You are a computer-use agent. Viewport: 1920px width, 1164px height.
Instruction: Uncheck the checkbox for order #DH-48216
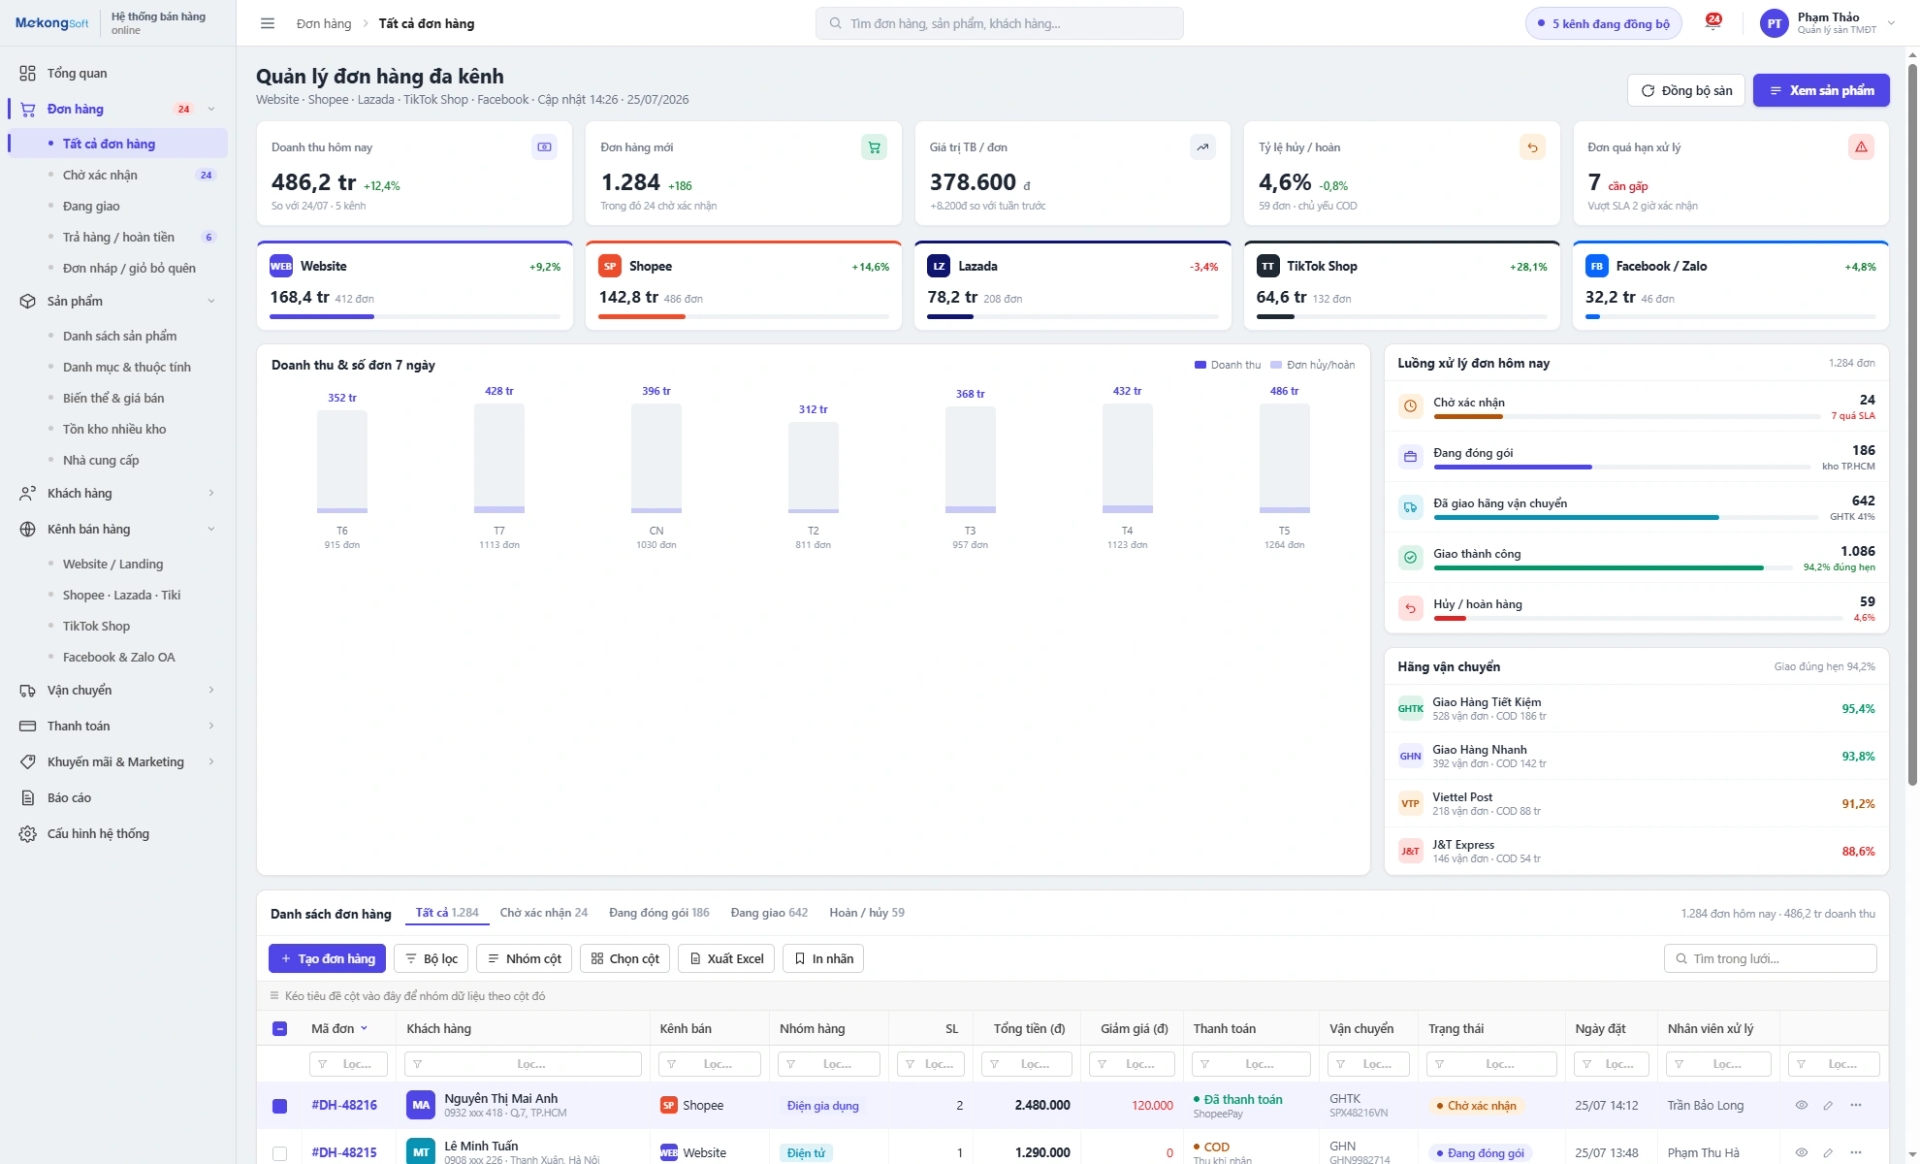coord(280,1105)
